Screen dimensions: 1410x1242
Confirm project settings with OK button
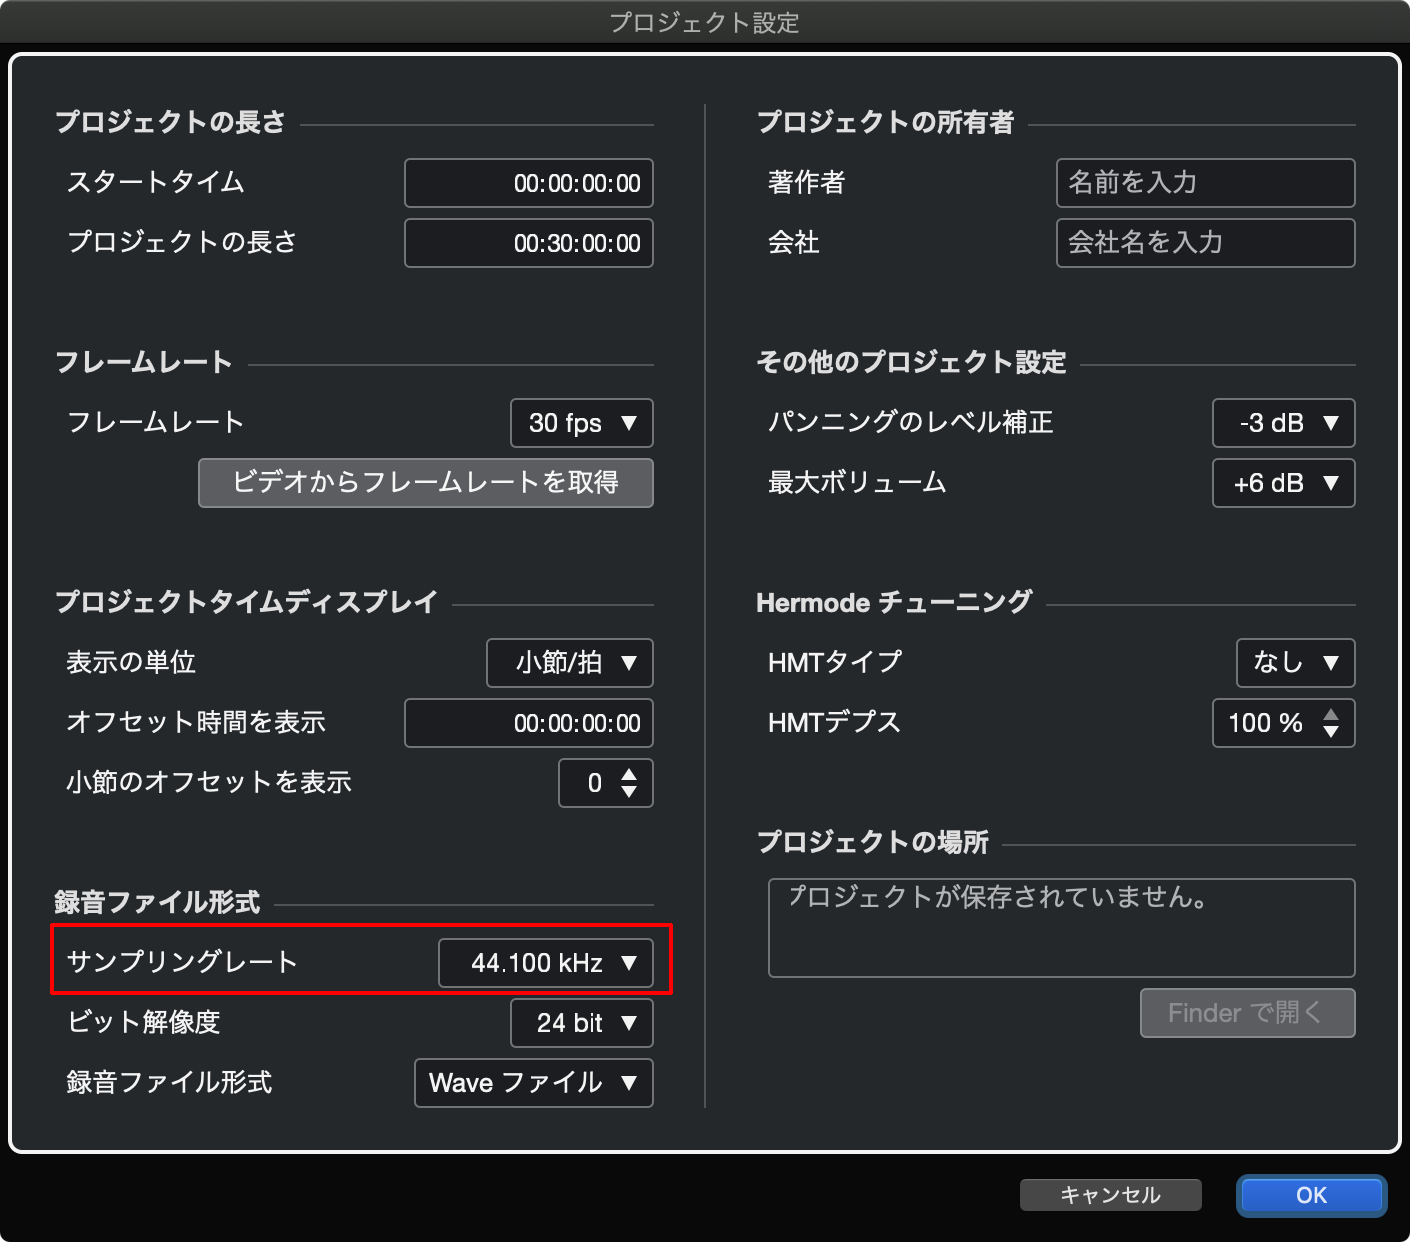click(x=1311, y=1195)
